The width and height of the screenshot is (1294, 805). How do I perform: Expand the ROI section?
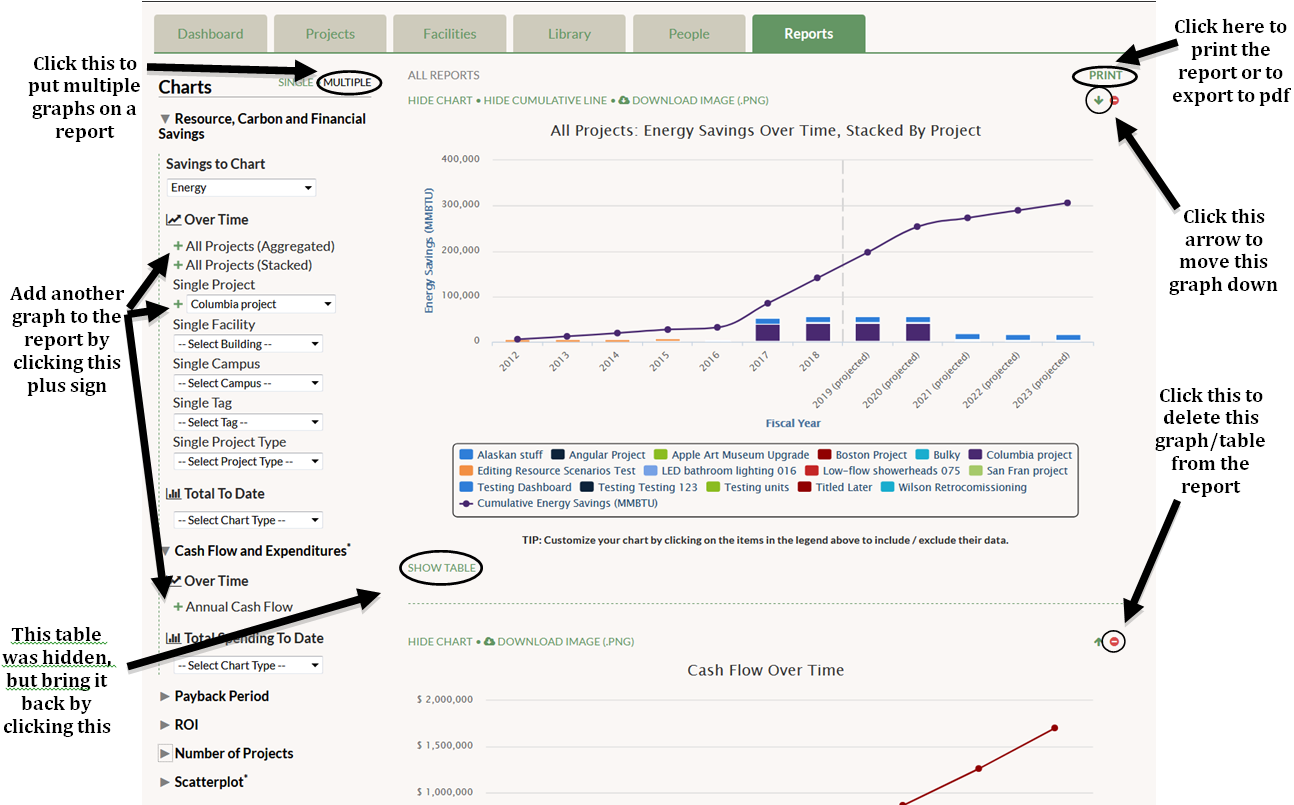(165, 725)
